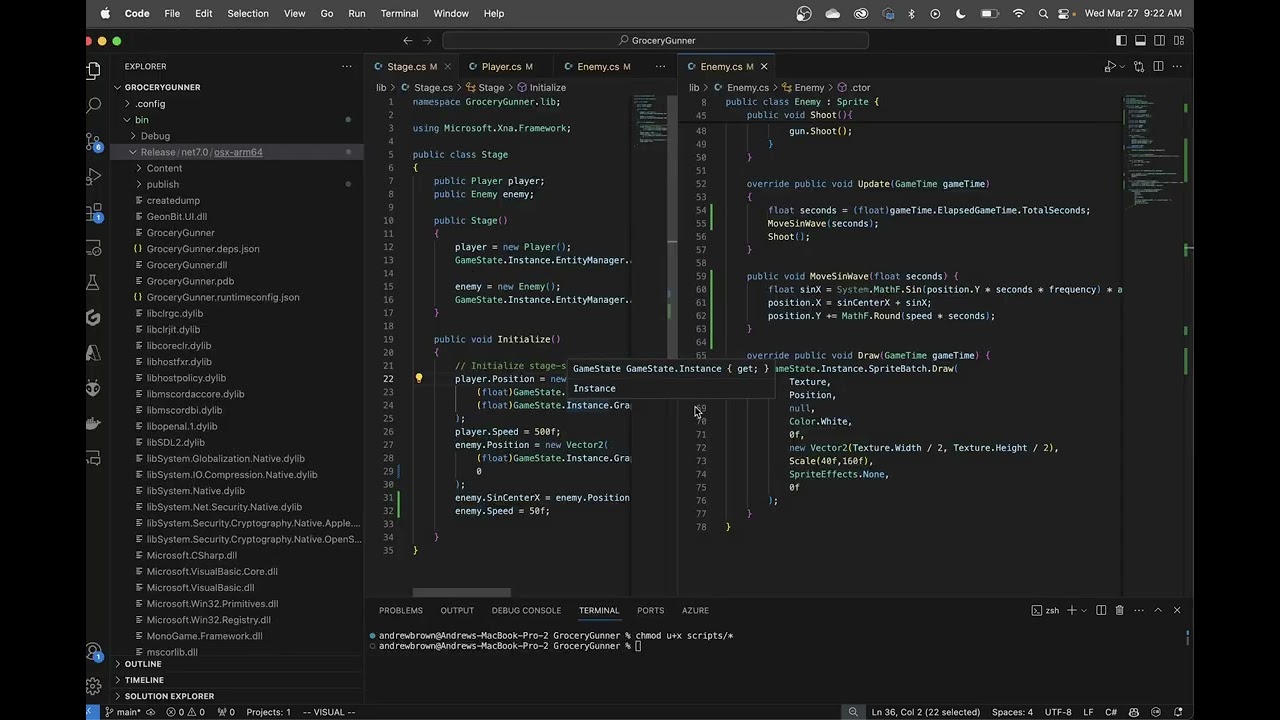The height and width of the screenshot is (720, 1280).
Task: Expand the Debug folder in explorer
Action: pyautogui.click(x=155, y=136)
